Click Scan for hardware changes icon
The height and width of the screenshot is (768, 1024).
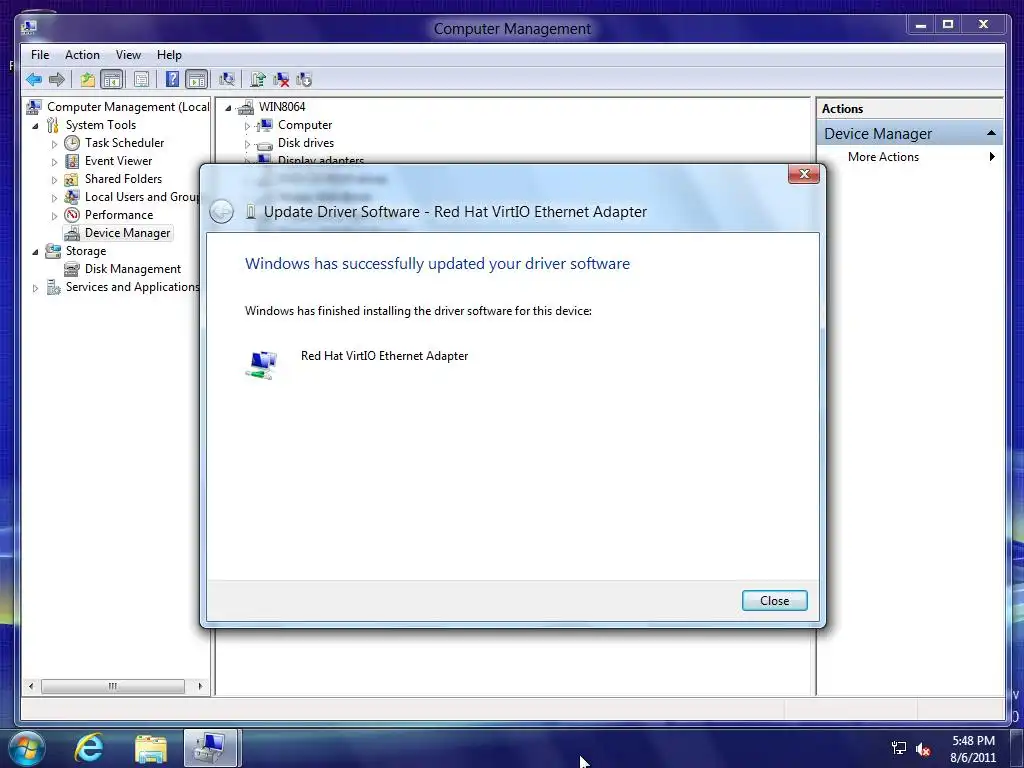(227, 80)
